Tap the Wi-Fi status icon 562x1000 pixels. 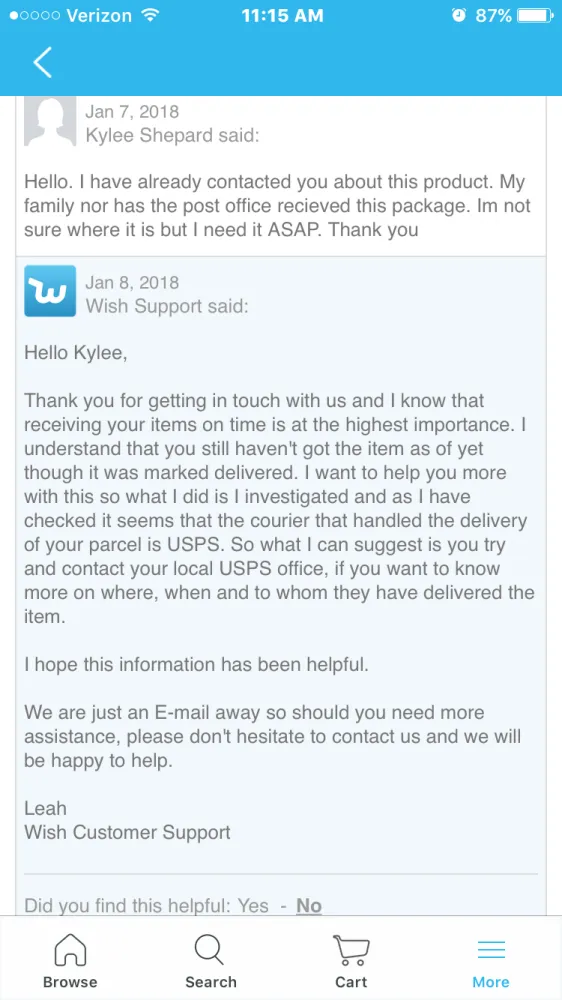(150, 15)
